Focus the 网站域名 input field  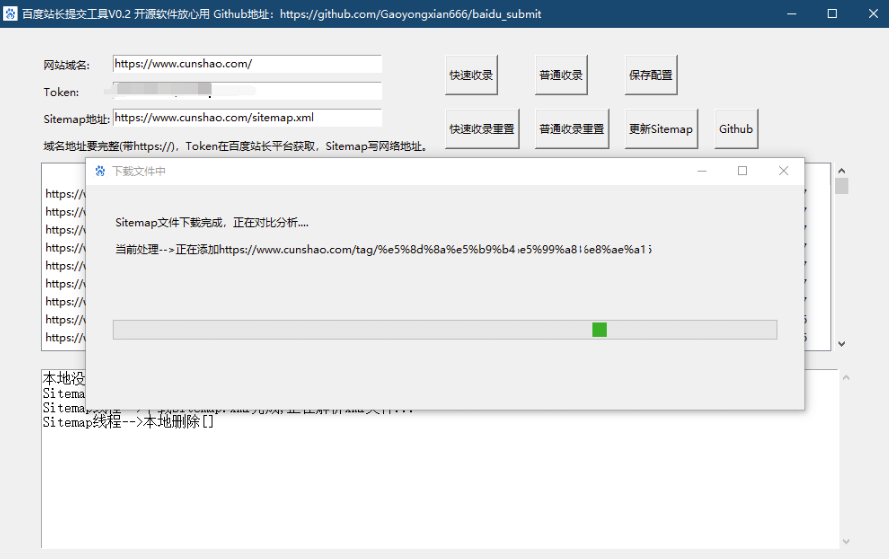tap(247, 64)
